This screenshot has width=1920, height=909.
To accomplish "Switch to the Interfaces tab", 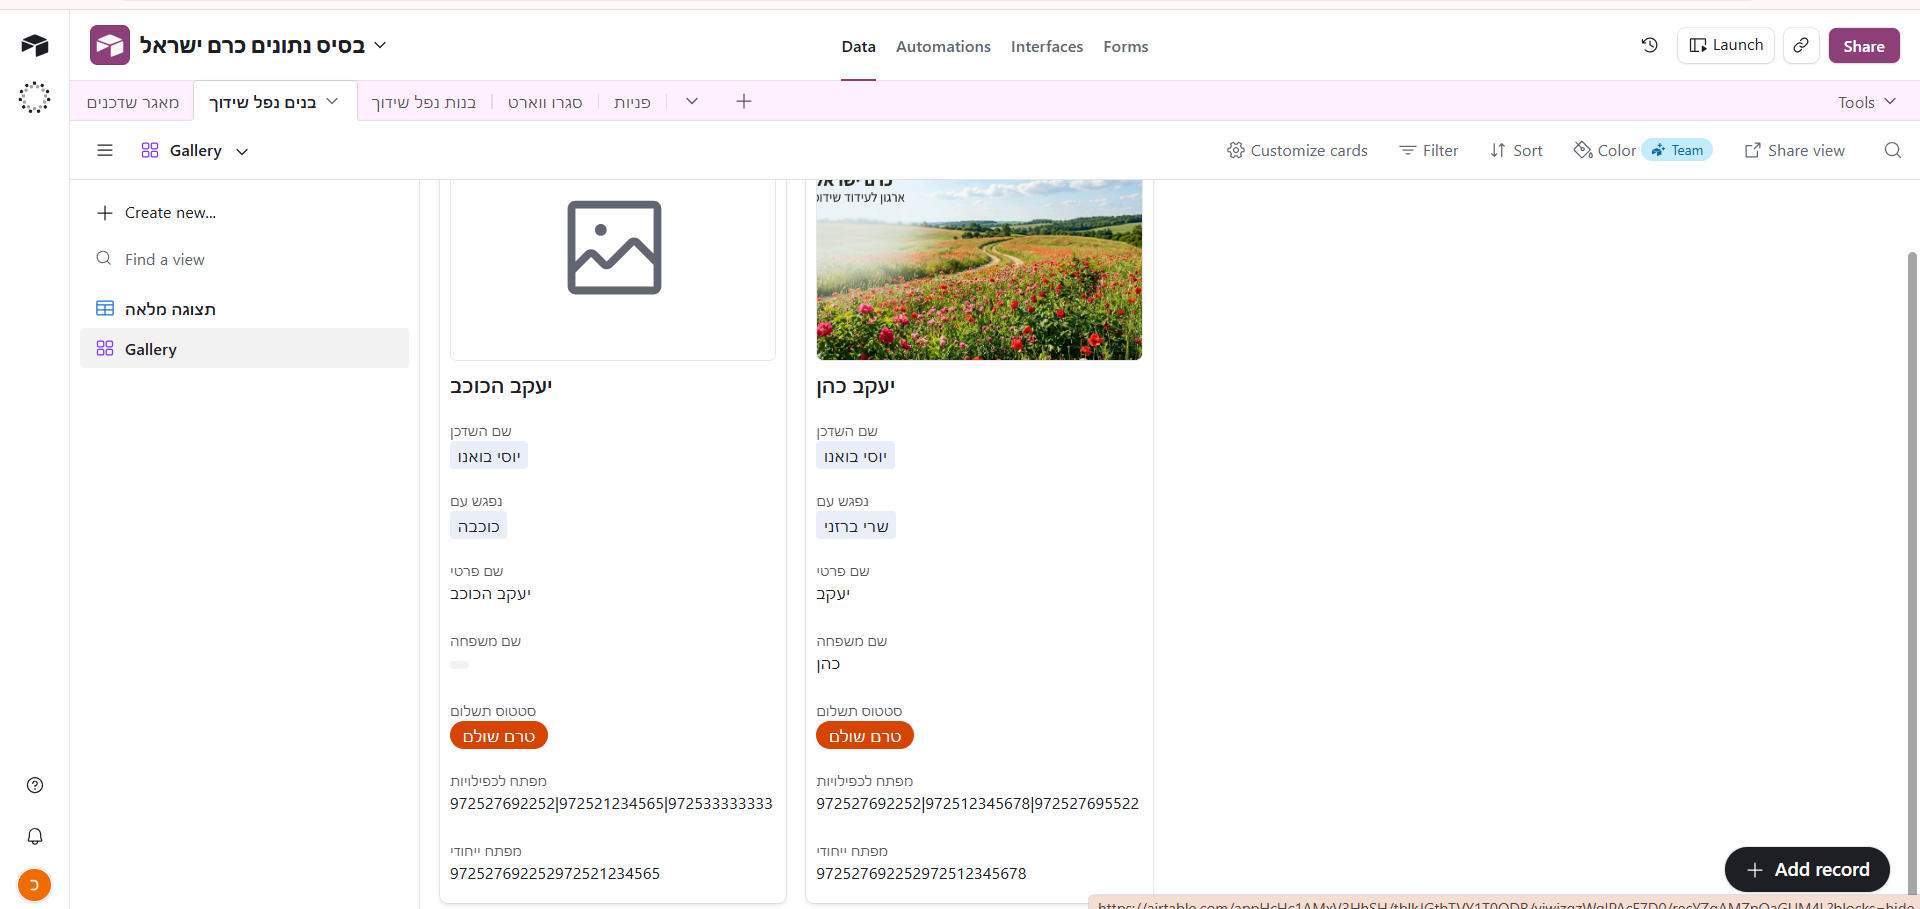I will (x=1047, y=46).
